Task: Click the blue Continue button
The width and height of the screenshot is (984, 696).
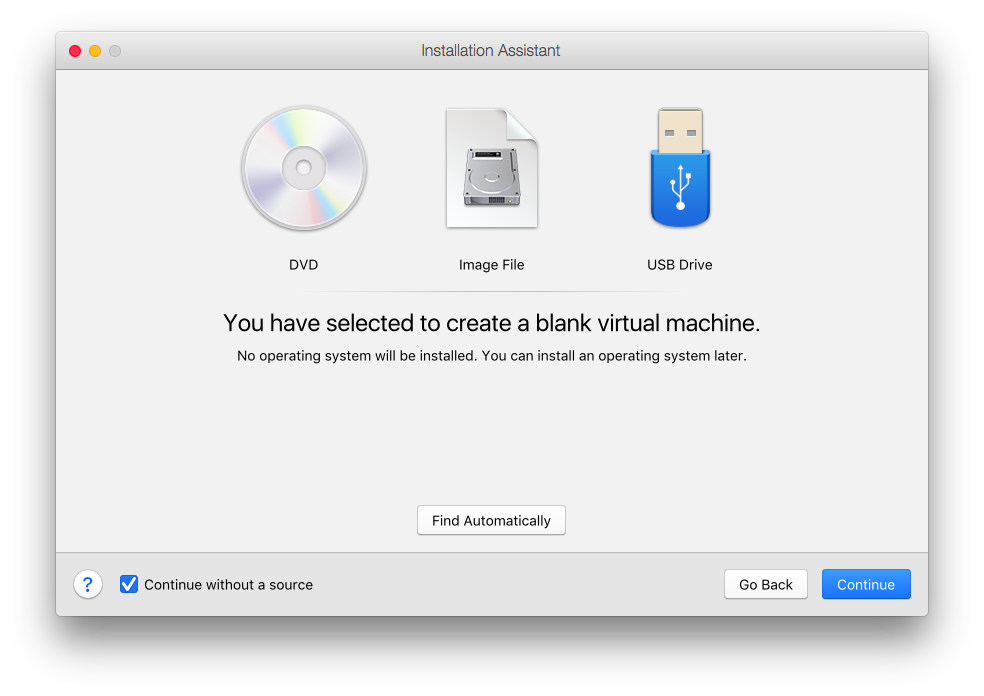Action: (x=866, y=585)
